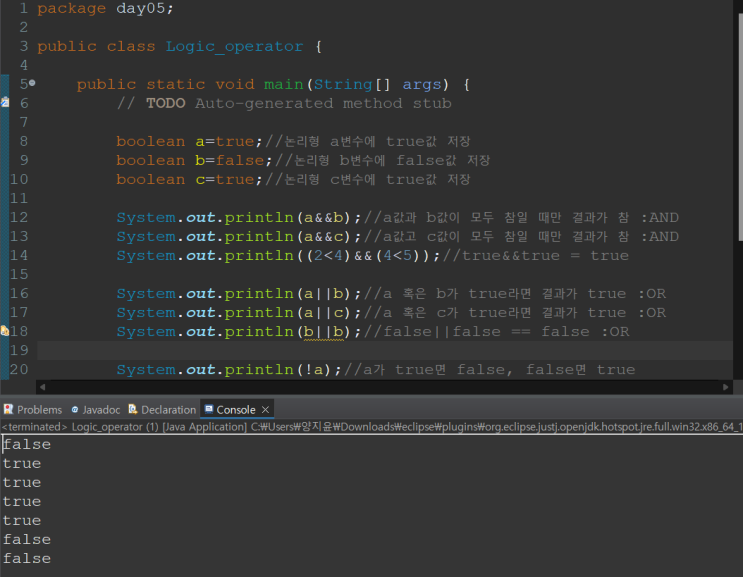Image resolution: width=743 pixels, height=577 pixels.
Task: Click println(!a) statement on line 20
Action: 229,370
